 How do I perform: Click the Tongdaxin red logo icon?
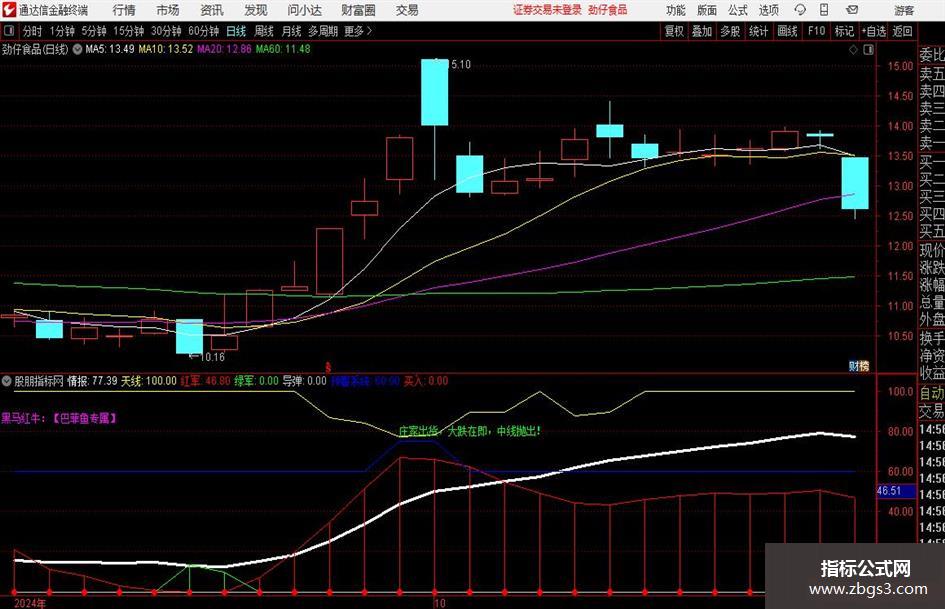pyautogui.click(x=8, y=10)
